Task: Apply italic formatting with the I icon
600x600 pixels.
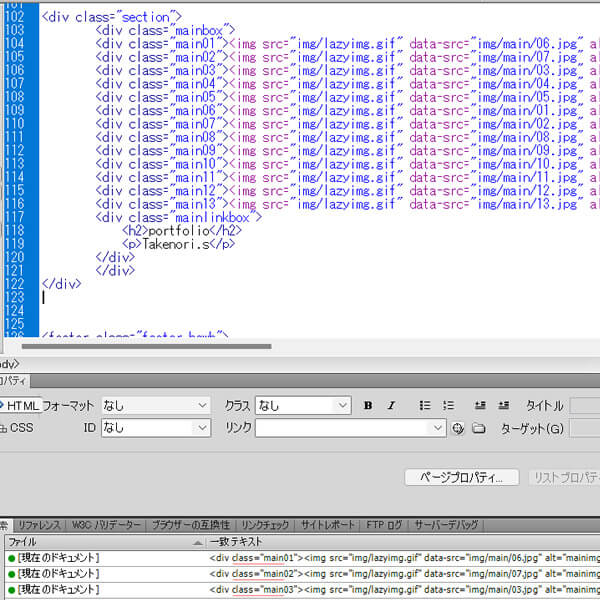Action: point(391,405)
